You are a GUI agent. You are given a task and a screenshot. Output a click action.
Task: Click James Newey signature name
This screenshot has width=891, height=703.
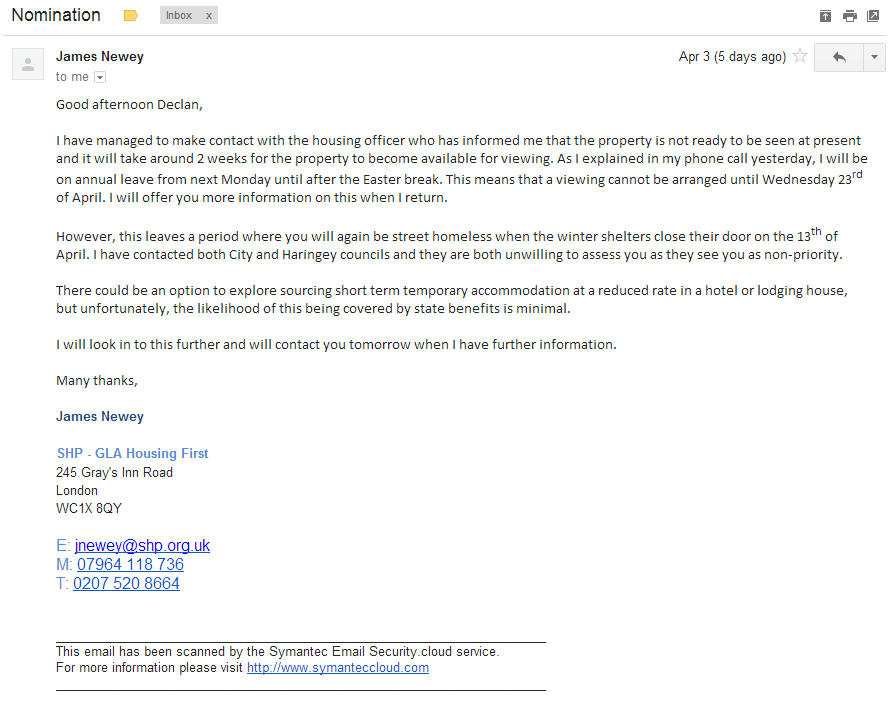[x=99, y=417]
